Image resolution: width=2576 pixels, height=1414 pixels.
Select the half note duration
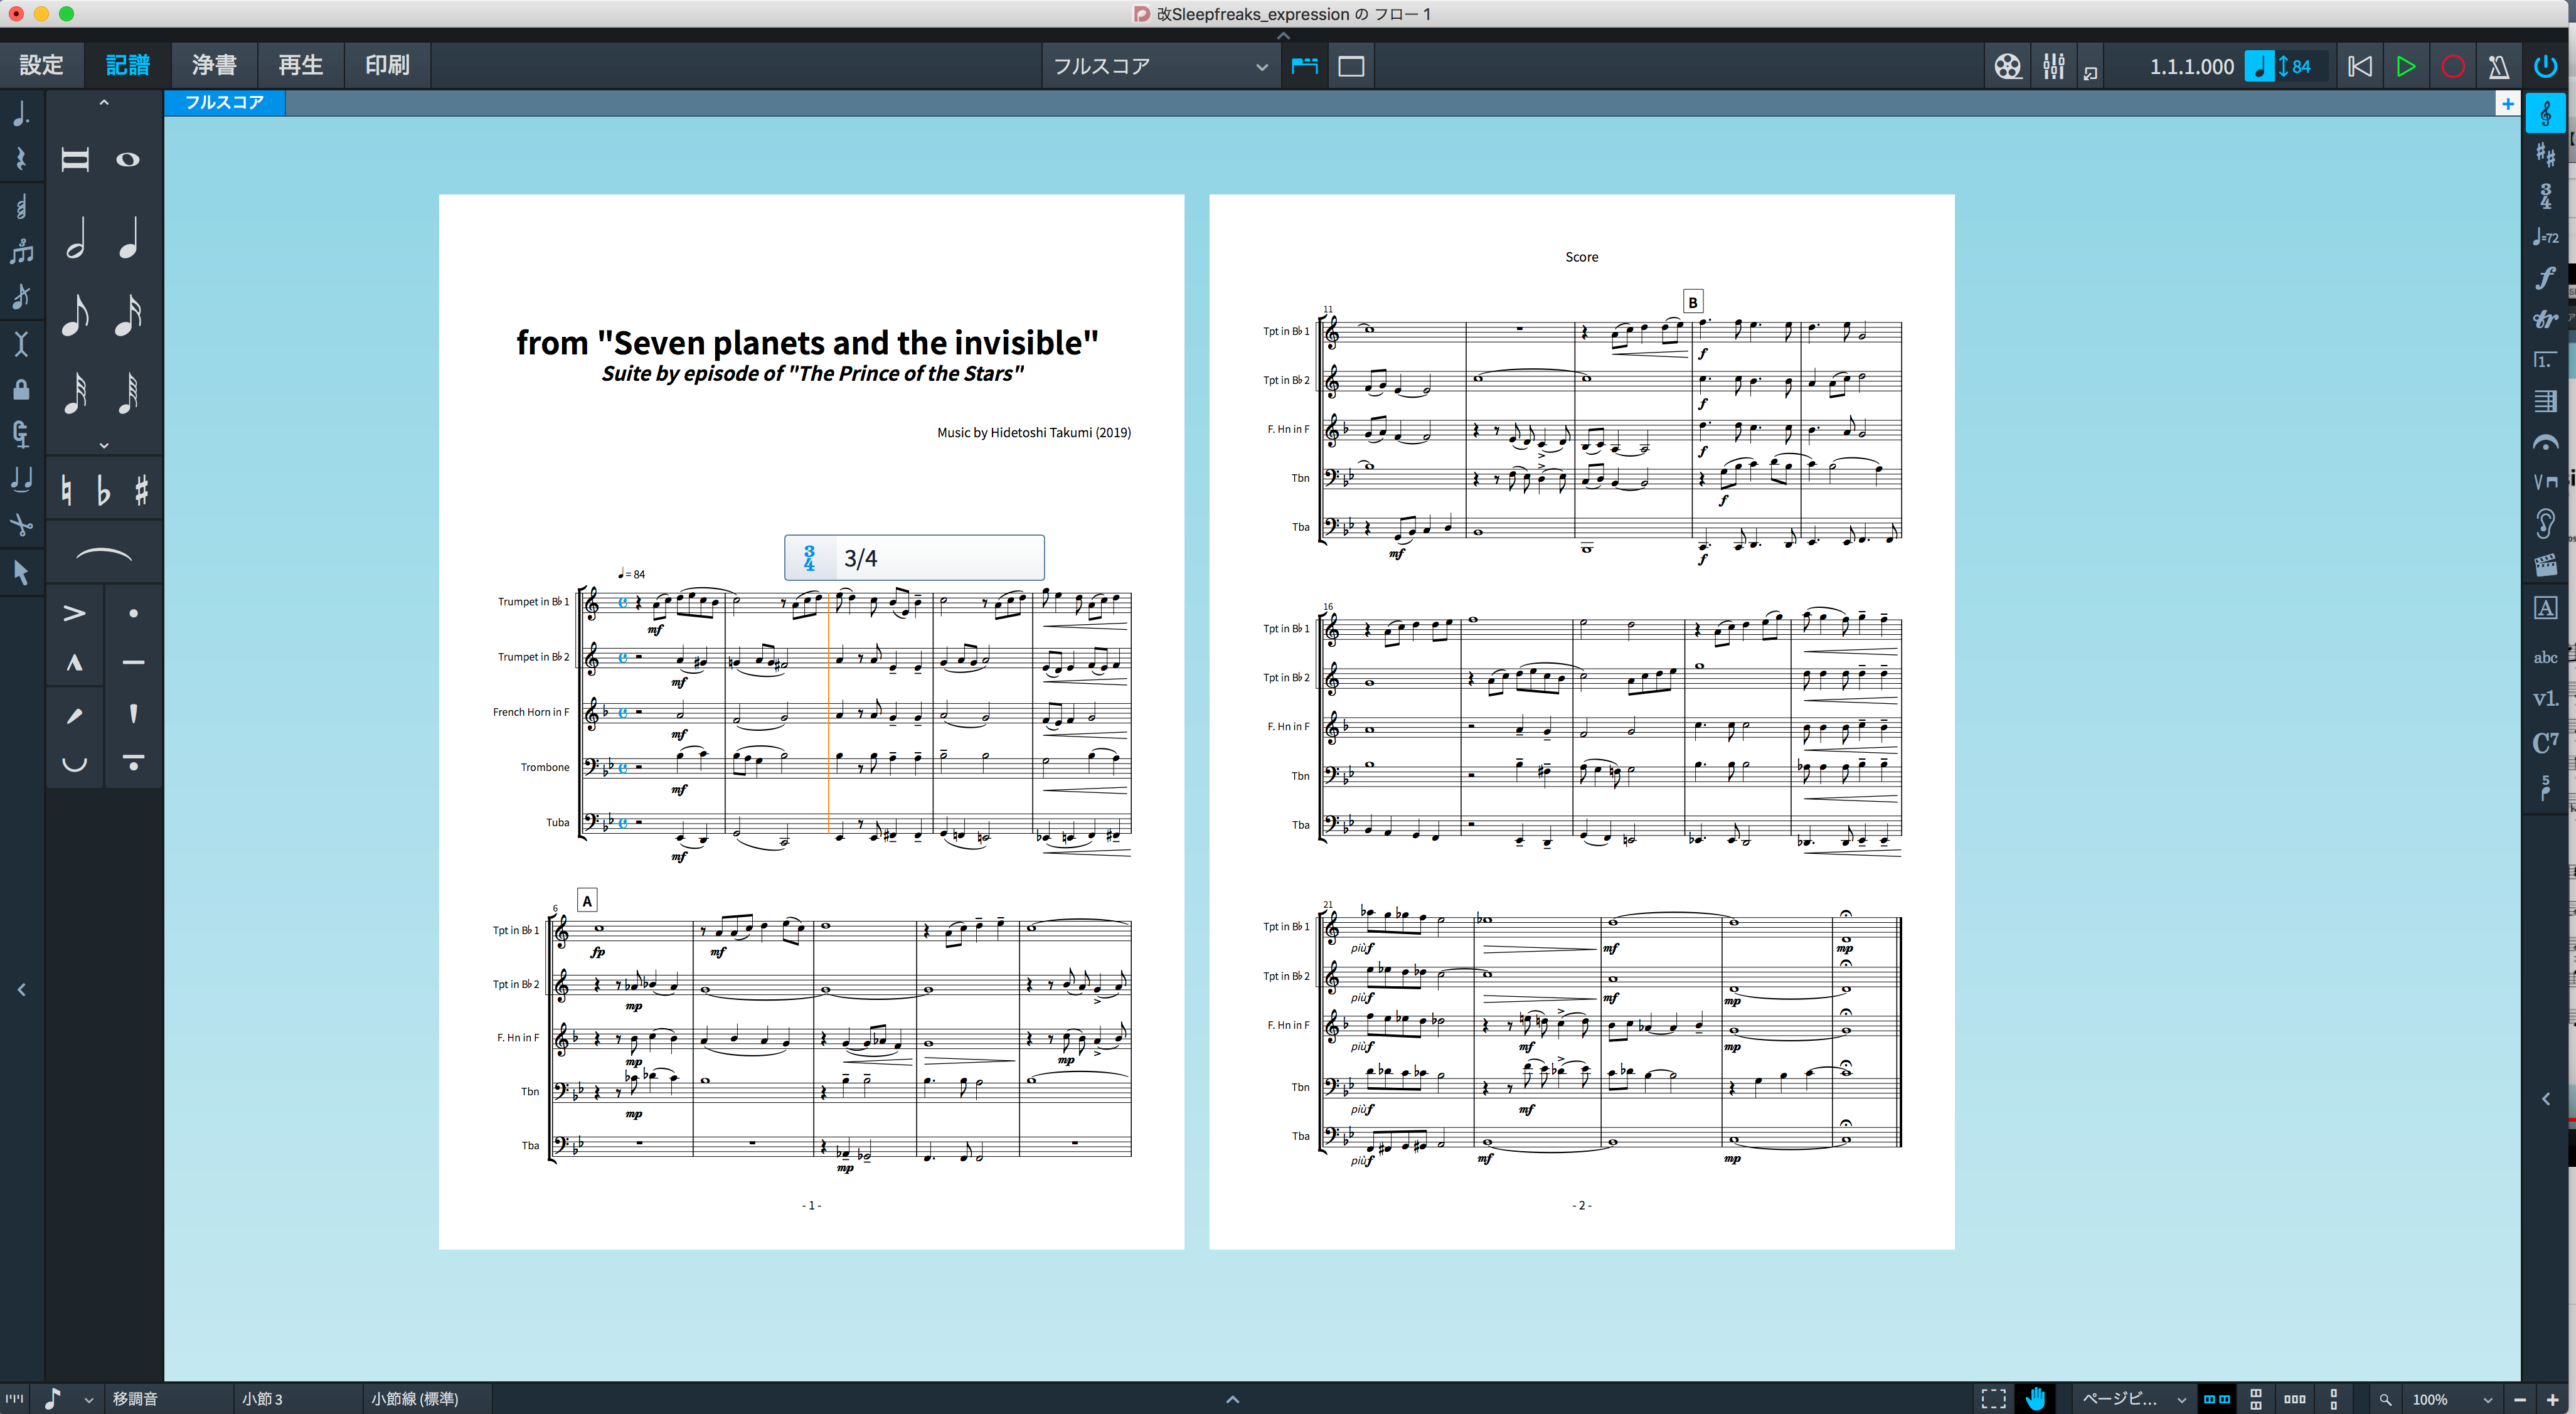click(x=75, y=238)
